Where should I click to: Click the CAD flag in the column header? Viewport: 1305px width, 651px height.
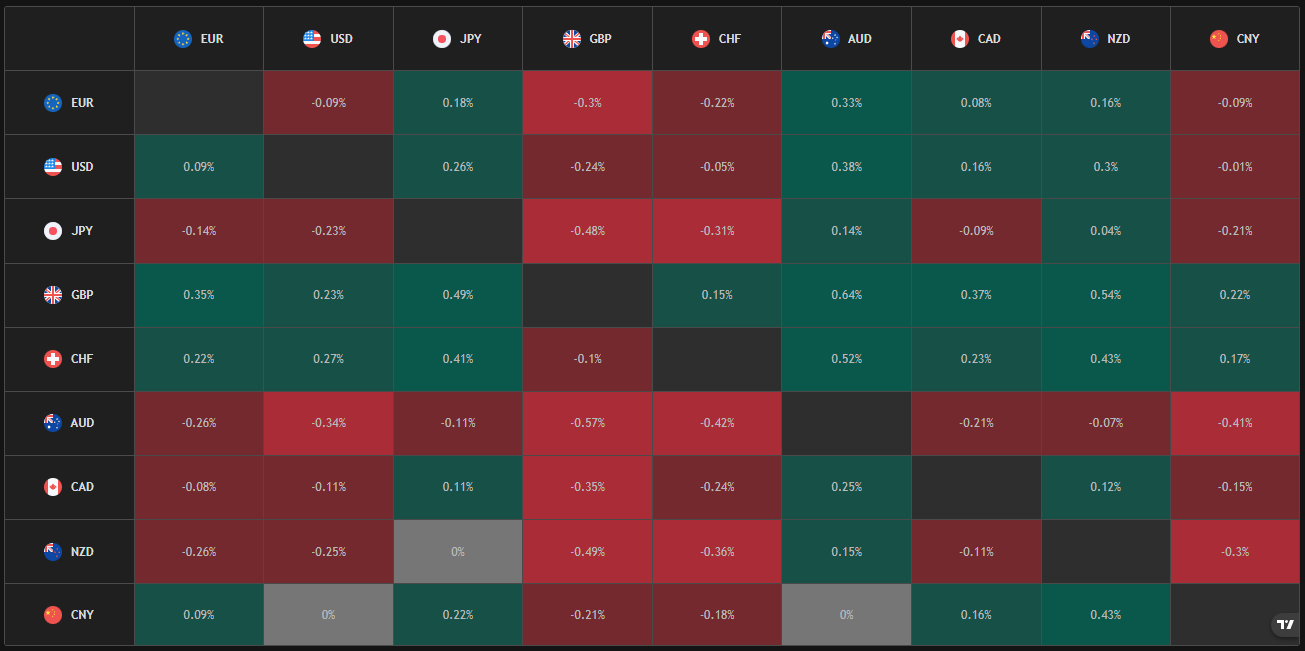click(x=960, y=39)
